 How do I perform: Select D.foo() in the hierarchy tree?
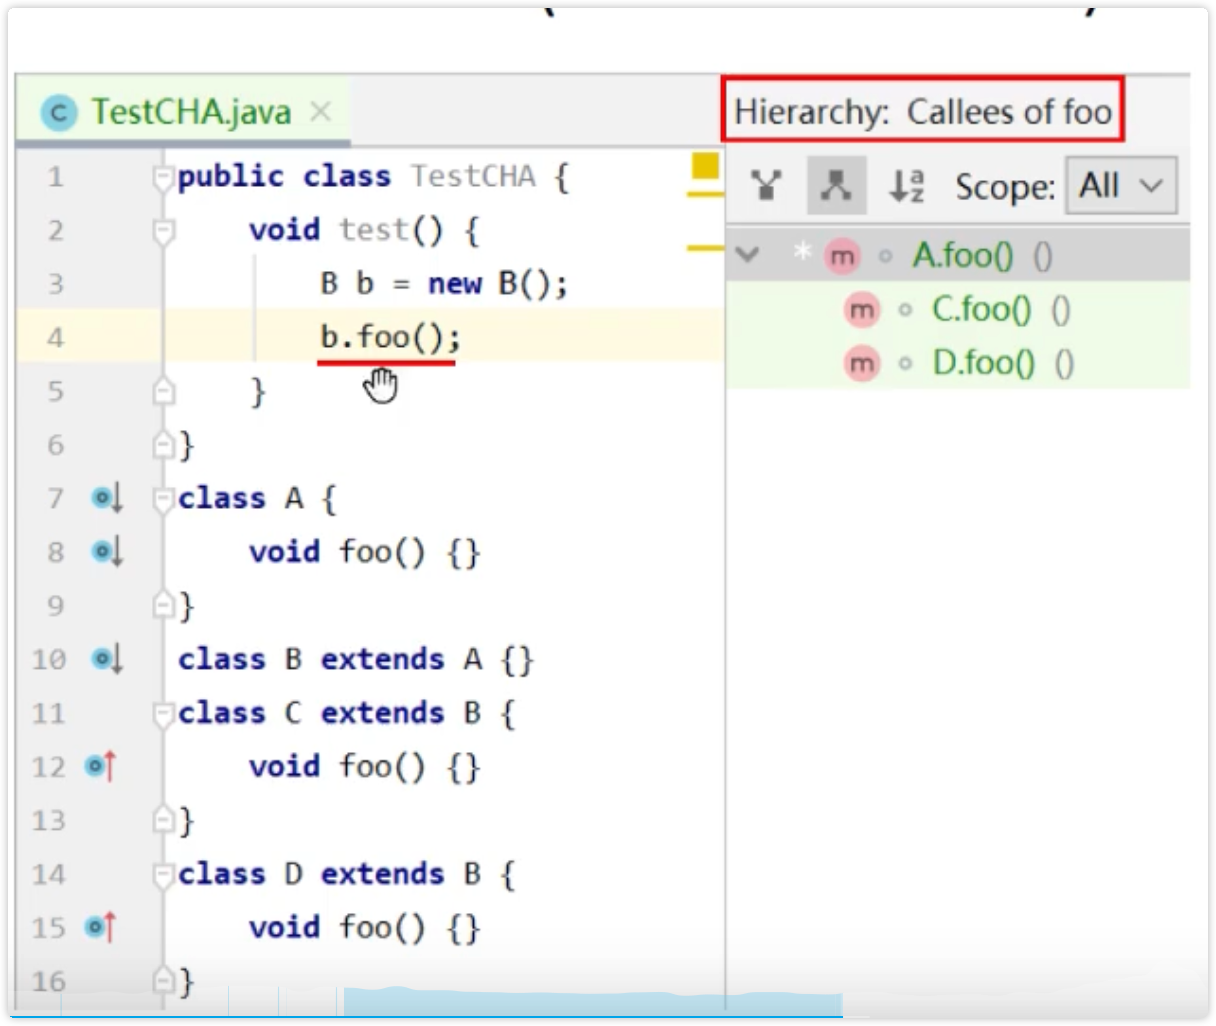[x=983, y=363]
